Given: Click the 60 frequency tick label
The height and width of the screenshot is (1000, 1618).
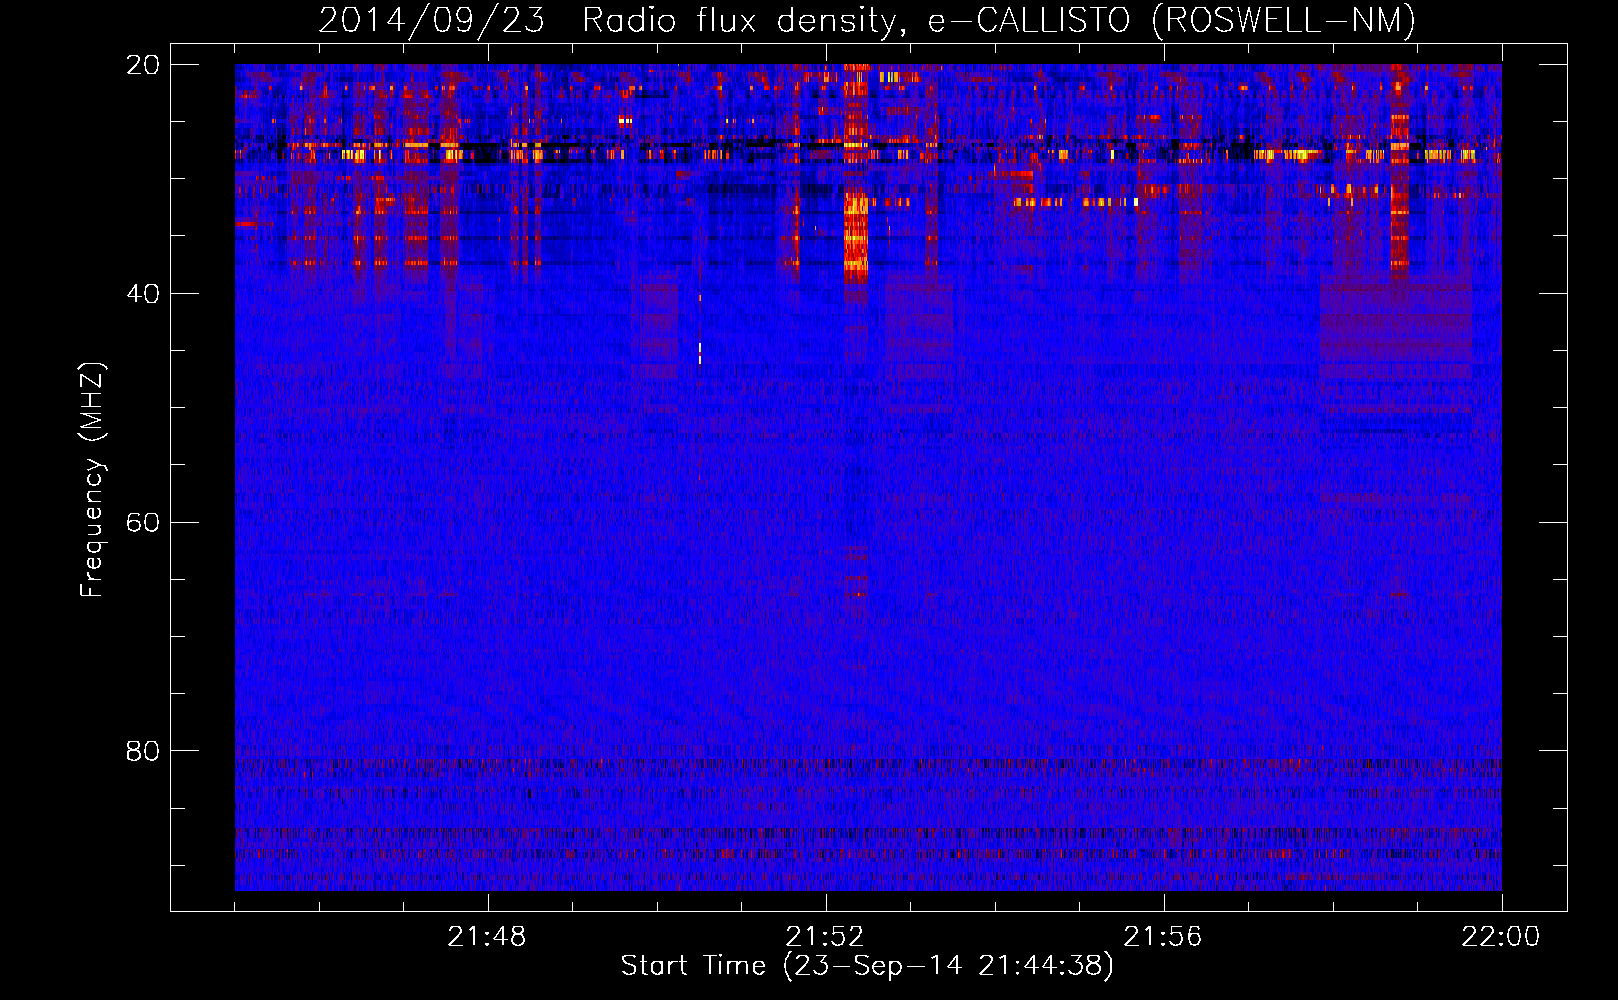Looking at the screenshot, I should coord(144,523).
